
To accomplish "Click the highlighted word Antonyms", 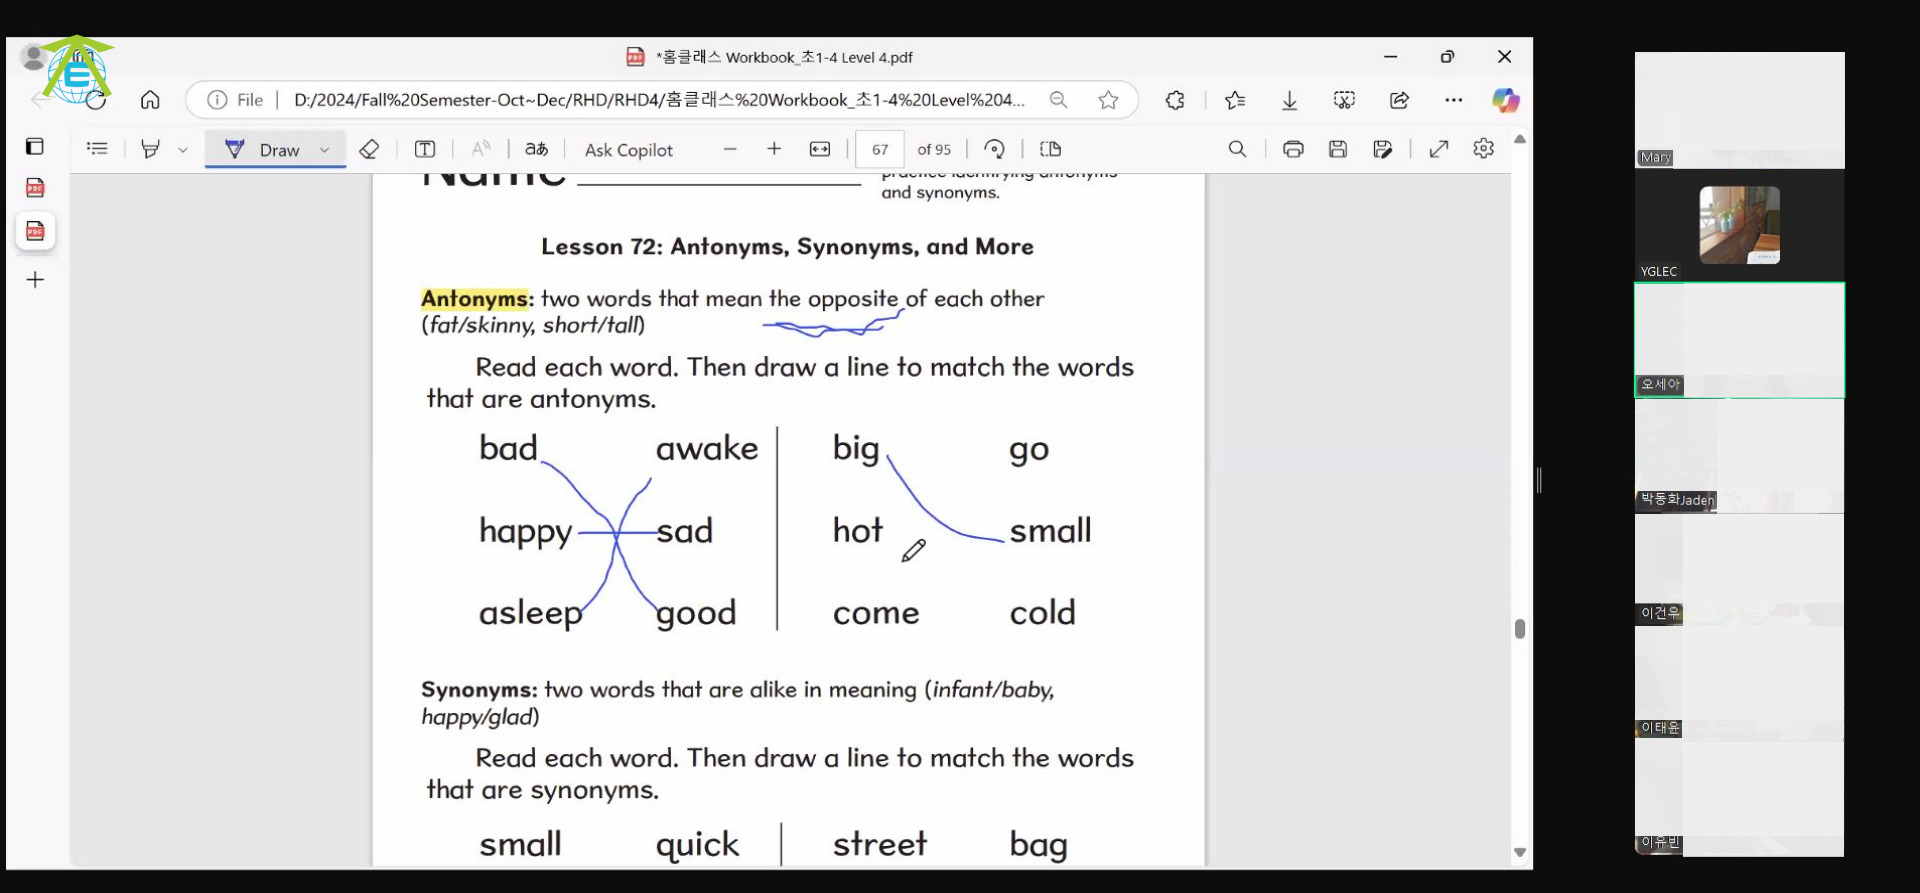I will click(x=474, y=299).
